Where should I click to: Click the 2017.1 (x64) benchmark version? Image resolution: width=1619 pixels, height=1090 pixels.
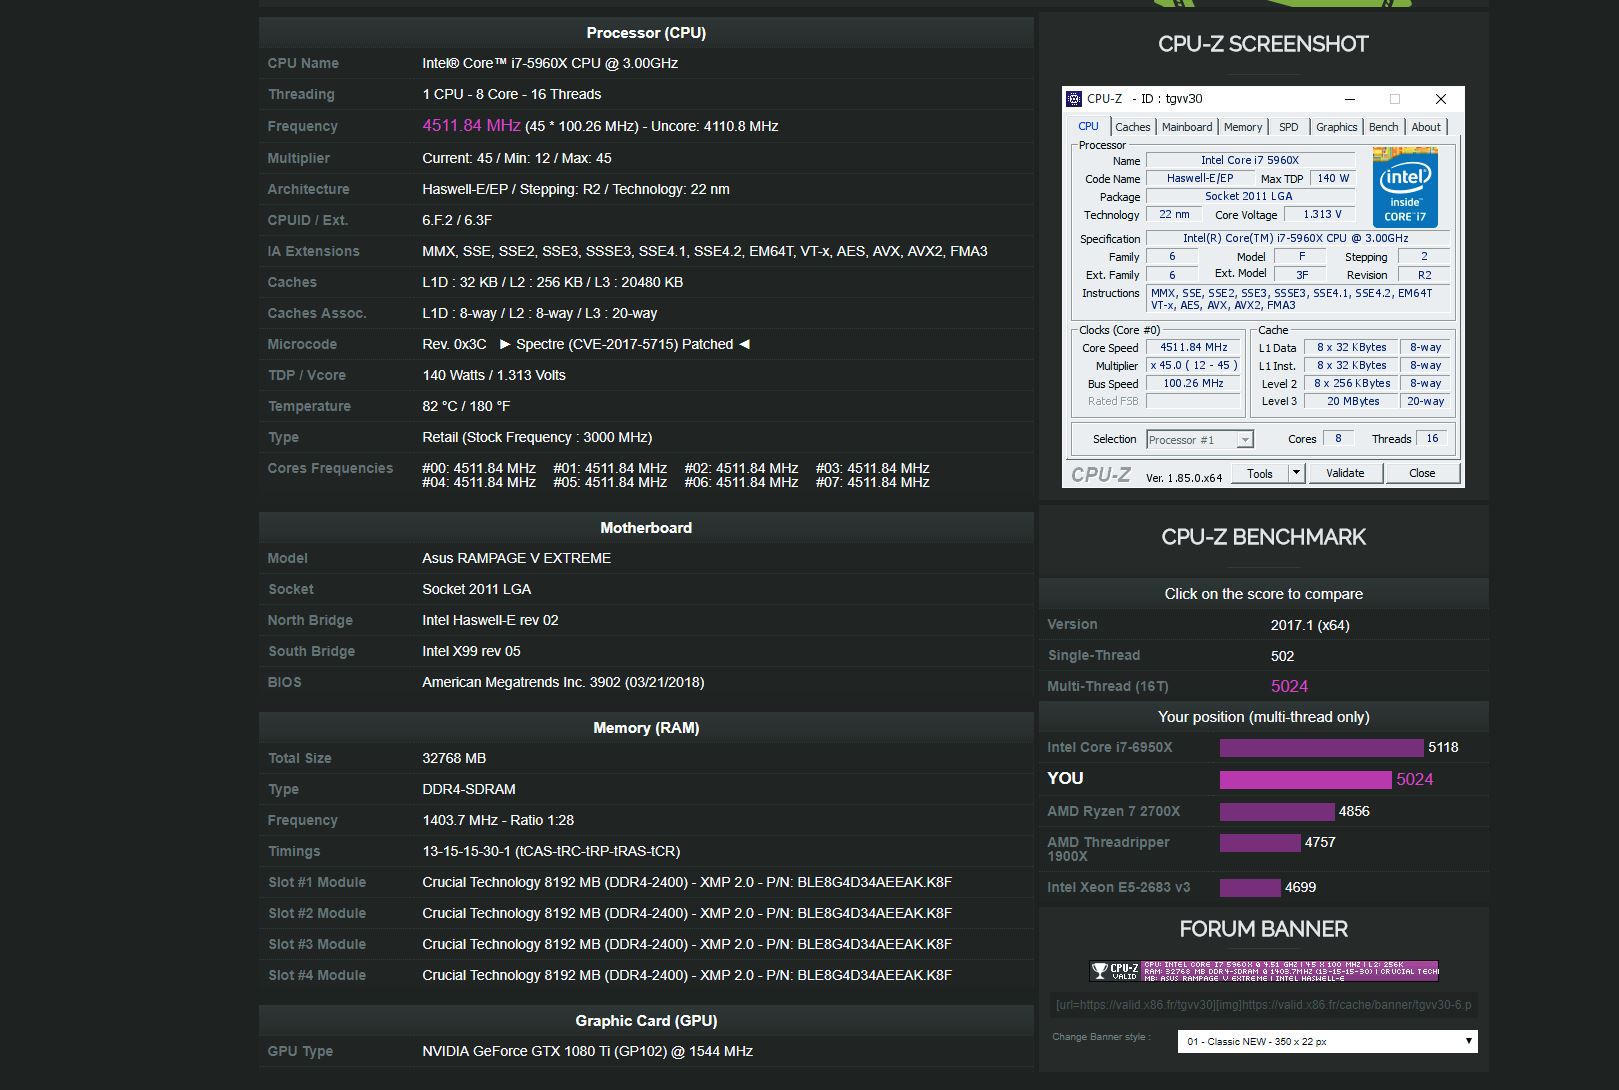point(1310,625)
